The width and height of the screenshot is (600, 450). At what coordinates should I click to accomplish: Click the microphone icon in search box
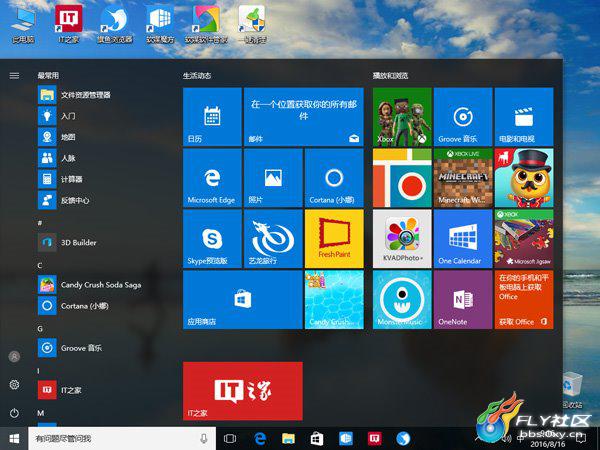[204, 439]
